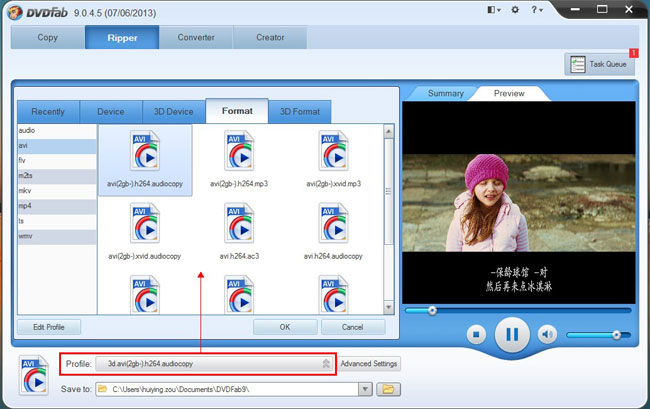Click the preview seek bar handle

point(432,310)
